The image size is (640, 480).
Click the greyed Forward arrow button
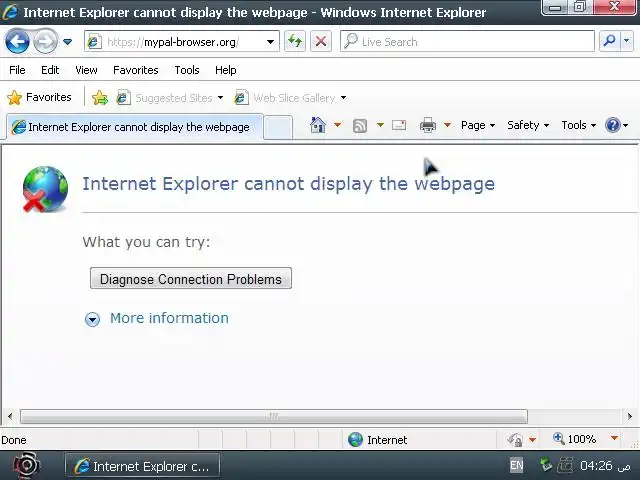(45, 41)
